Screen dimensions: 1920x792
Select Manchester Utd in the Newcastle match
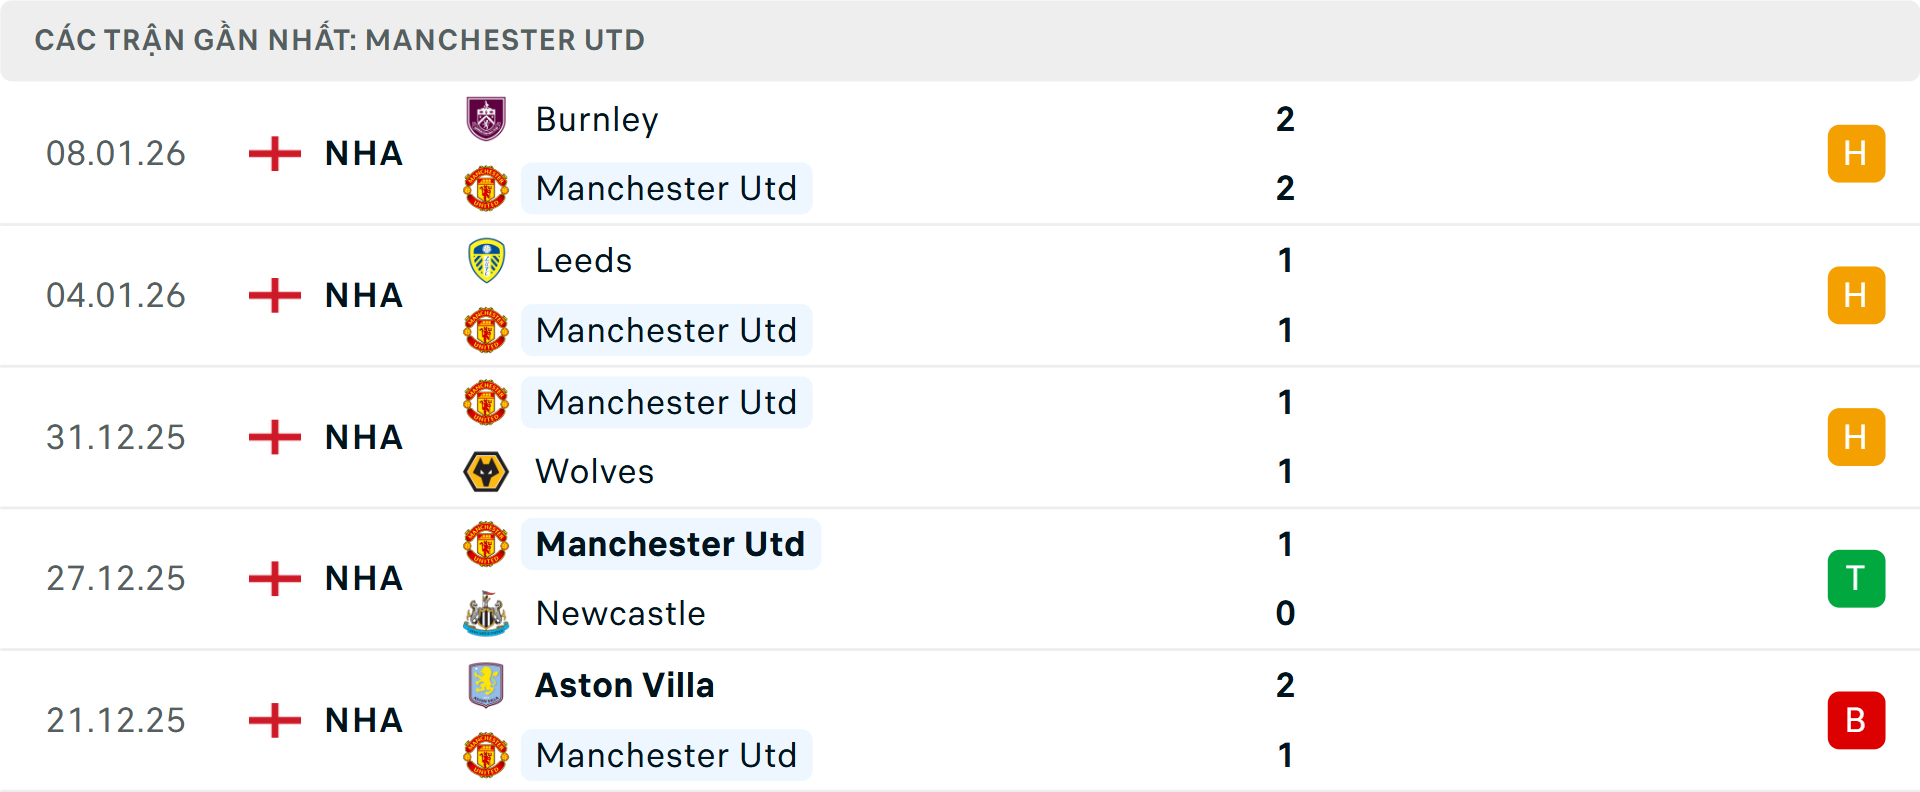tap(670, 544)
